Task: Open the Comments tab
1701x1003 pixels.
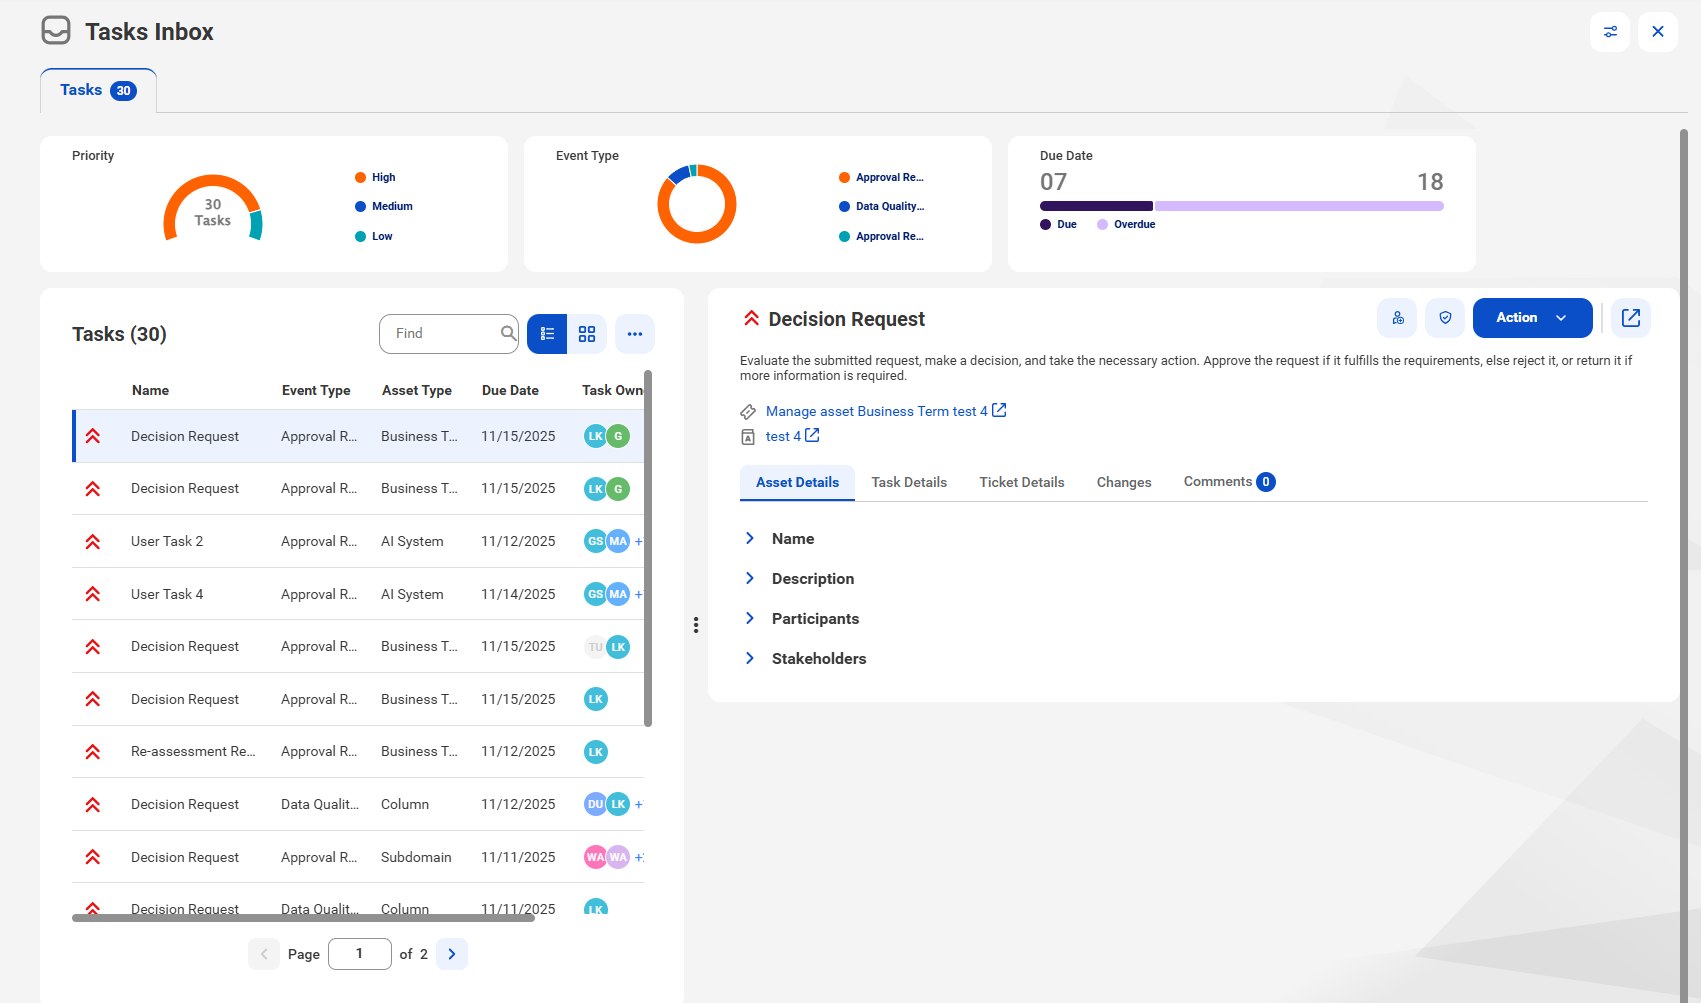Action: click(x=1229, y=482)
